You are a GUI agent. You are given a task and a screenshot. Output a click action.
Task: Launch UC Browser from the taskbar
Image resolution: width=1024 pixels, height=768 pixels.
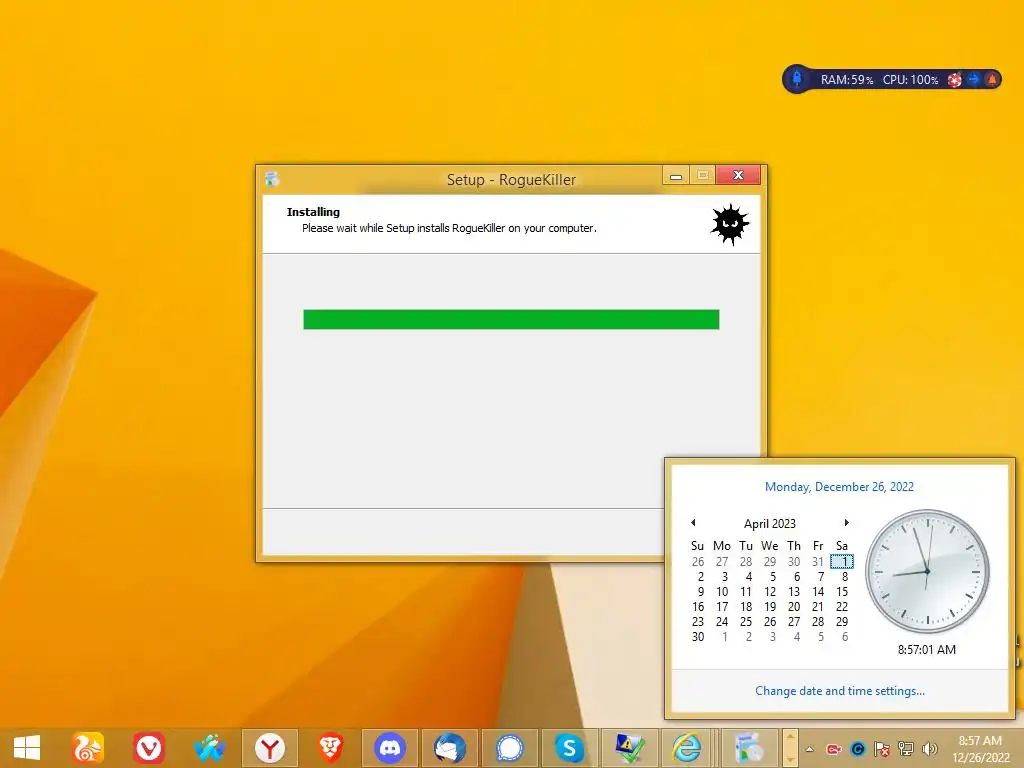click(88, 748)
